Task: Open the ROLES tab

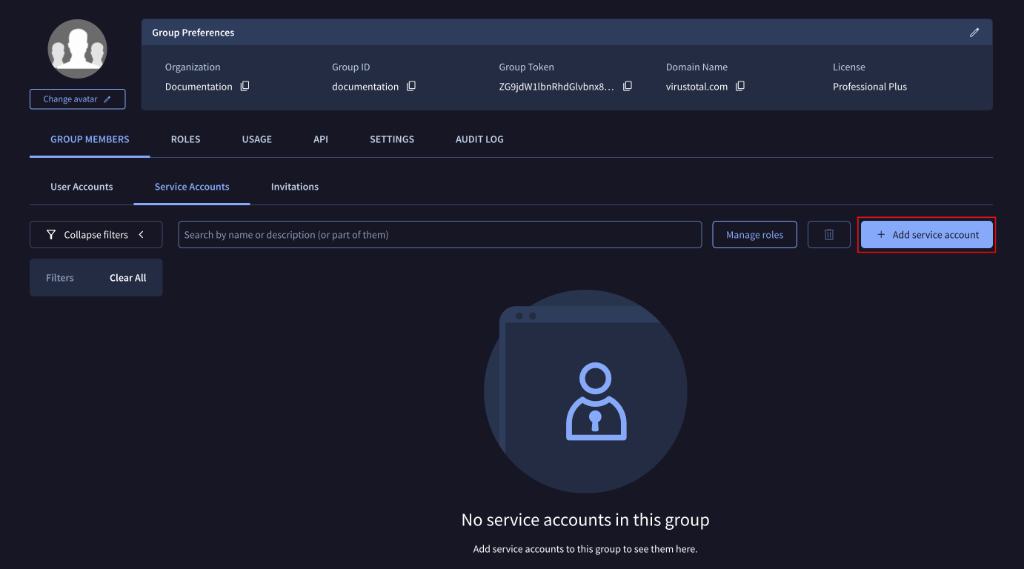Action: tap(185, 139)
